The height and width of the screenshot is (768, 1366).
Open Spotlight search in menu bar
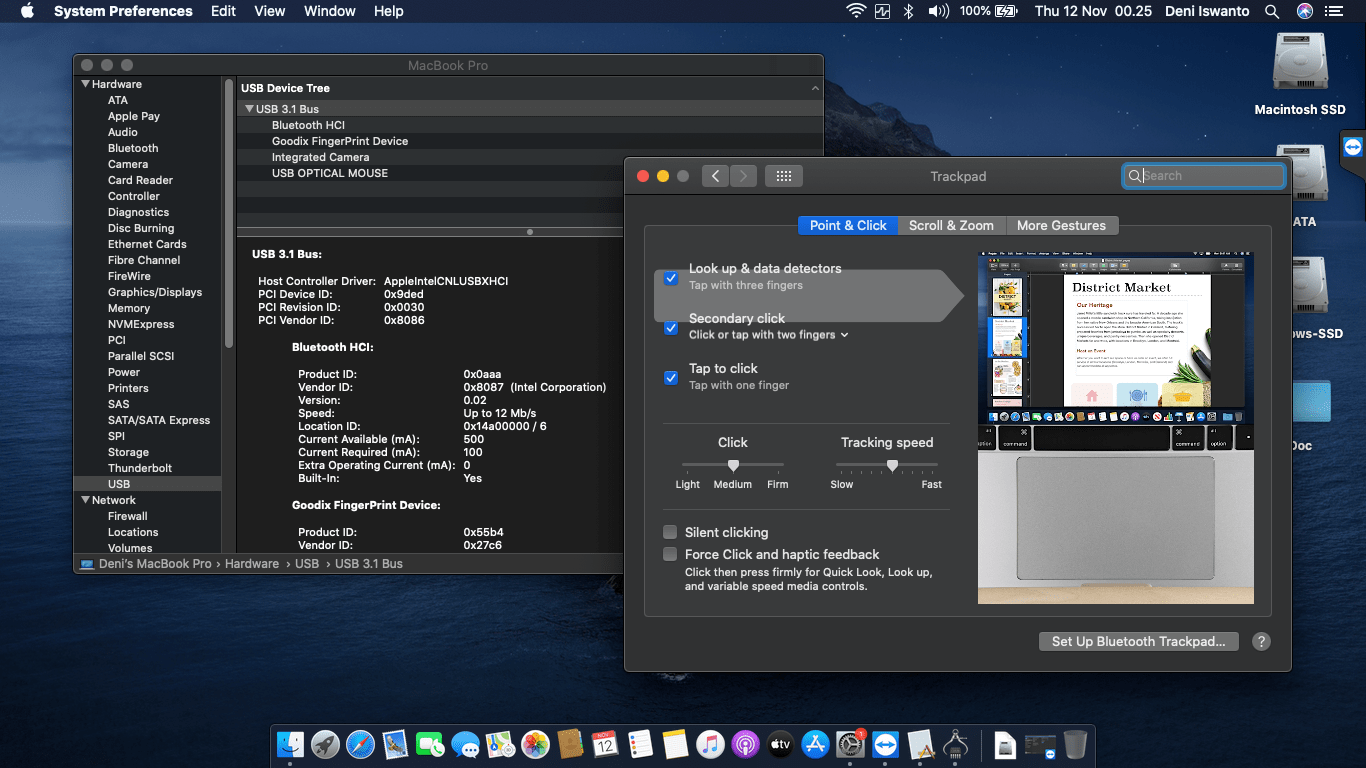pos(1272,11)
